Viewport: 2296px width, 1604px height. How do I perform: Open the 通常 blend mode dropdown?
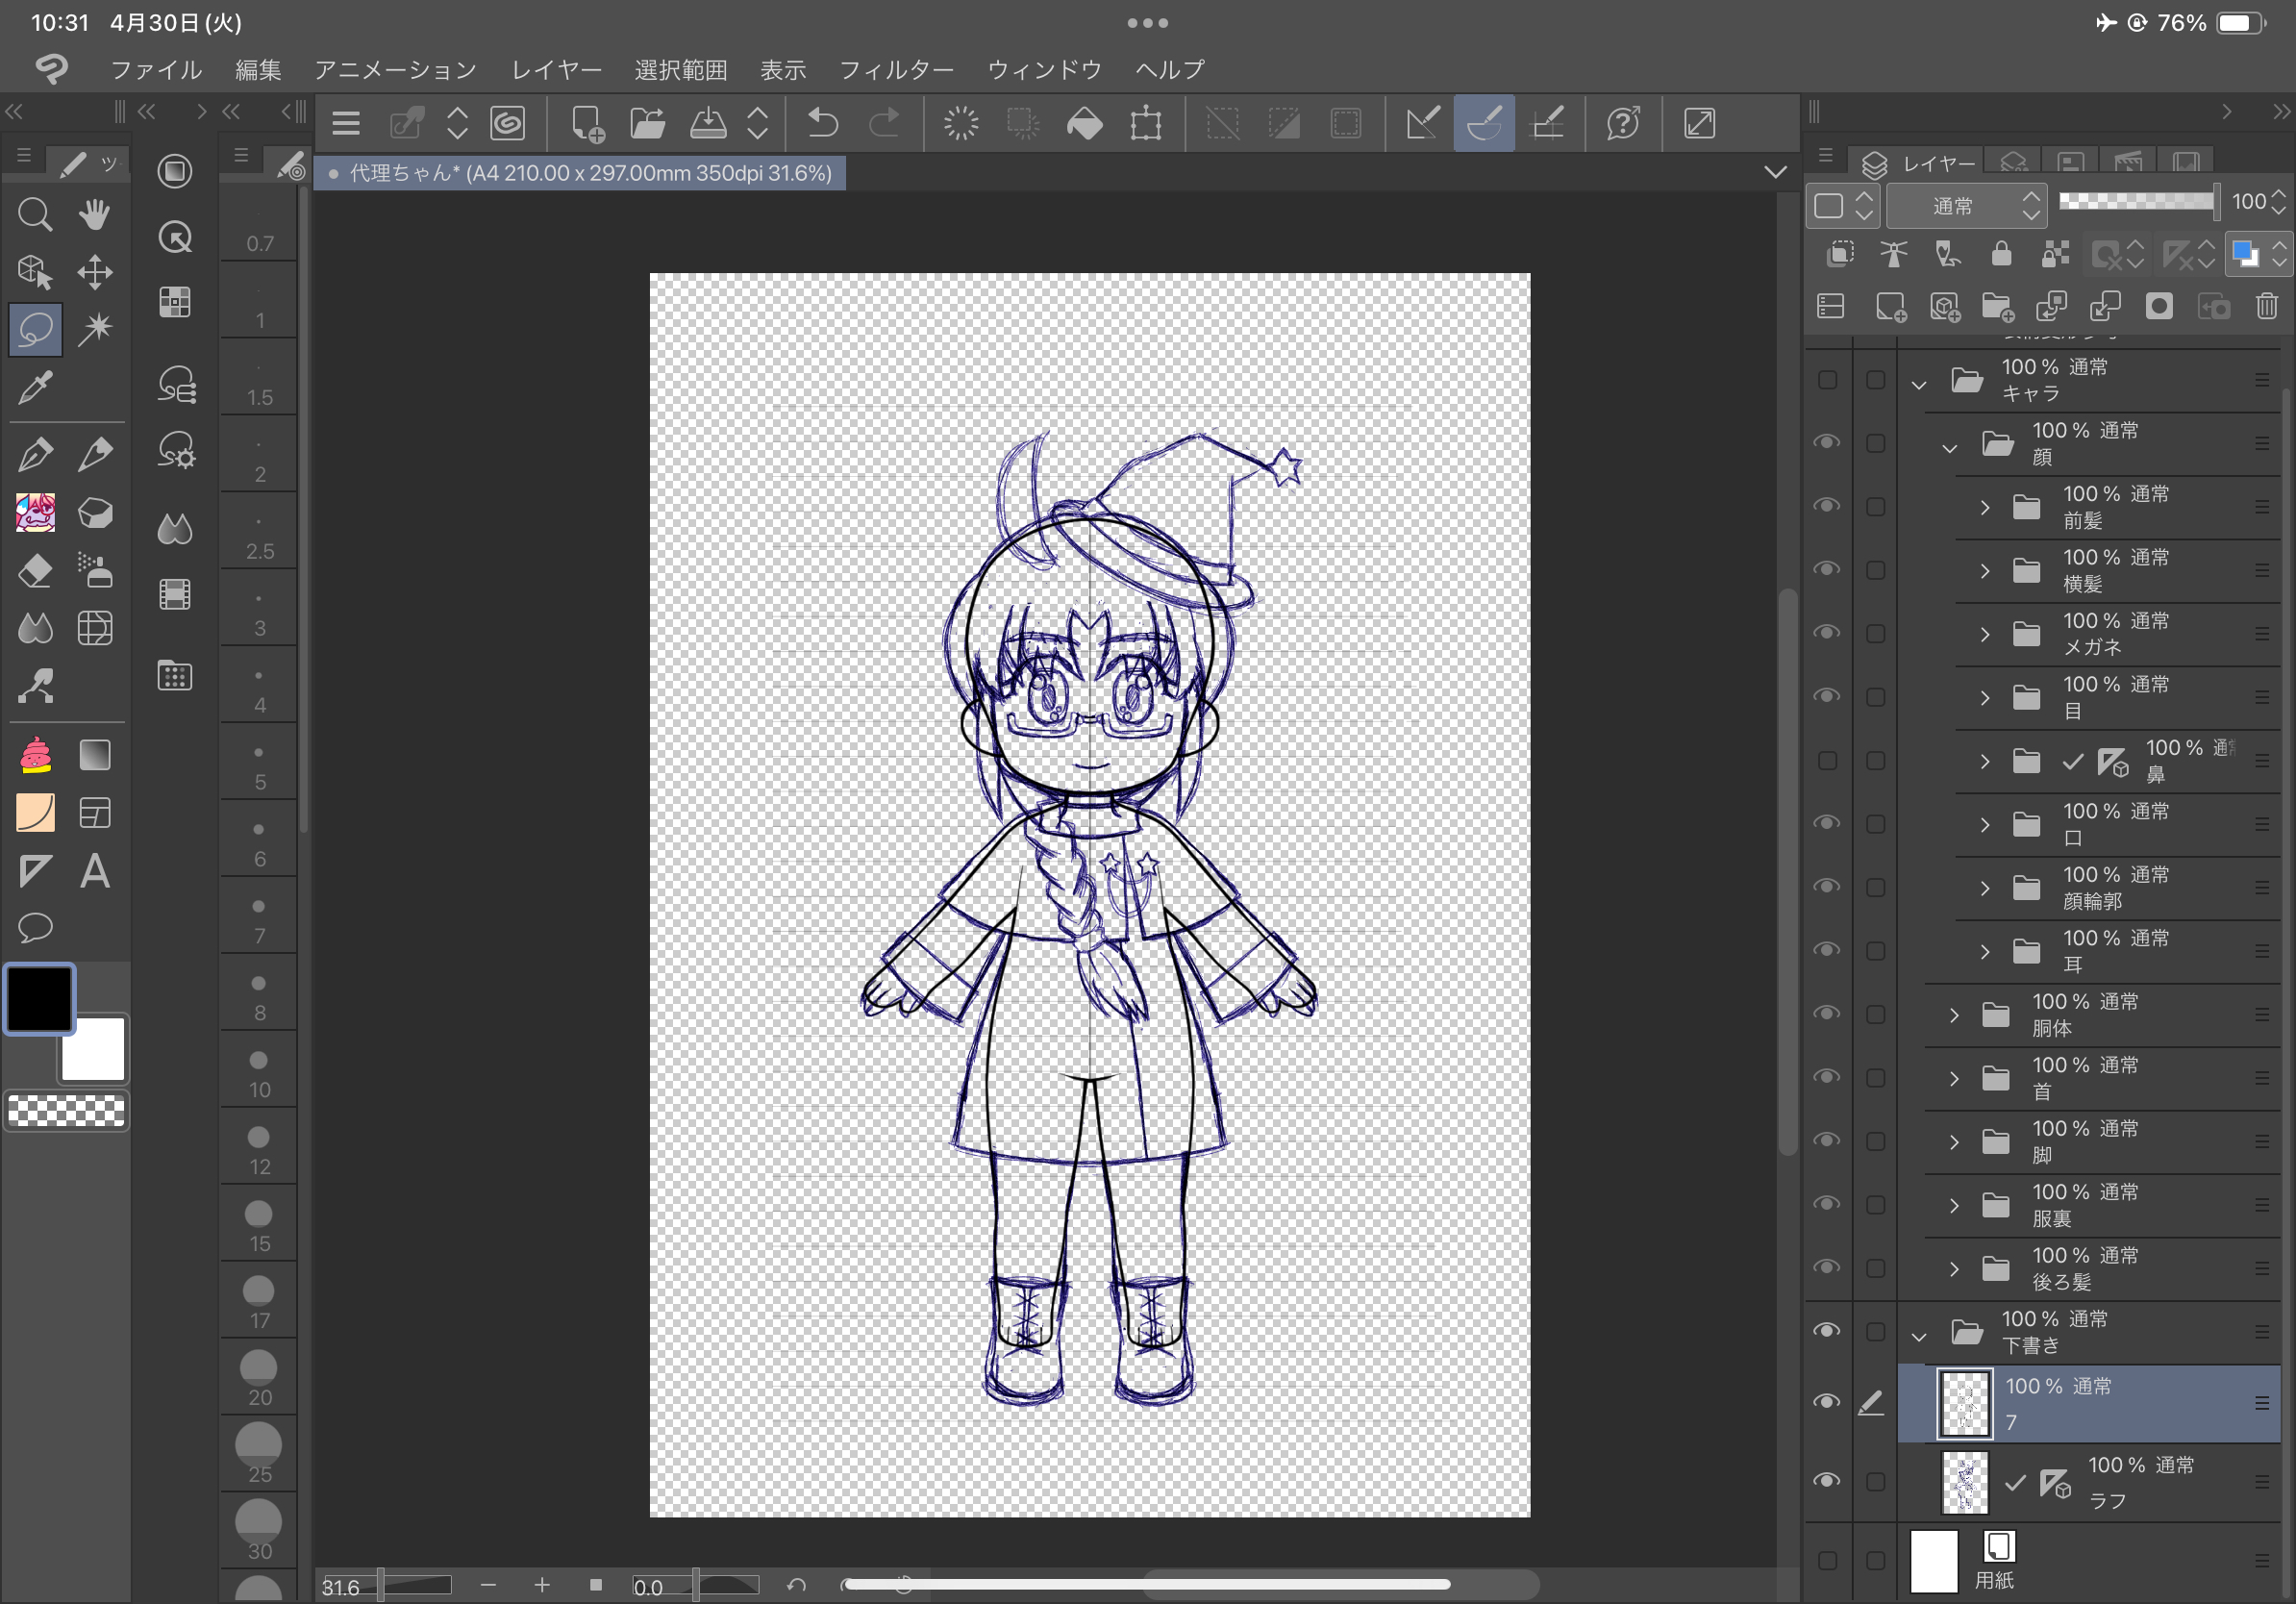pyautogui.click(x=1966, y=206)
